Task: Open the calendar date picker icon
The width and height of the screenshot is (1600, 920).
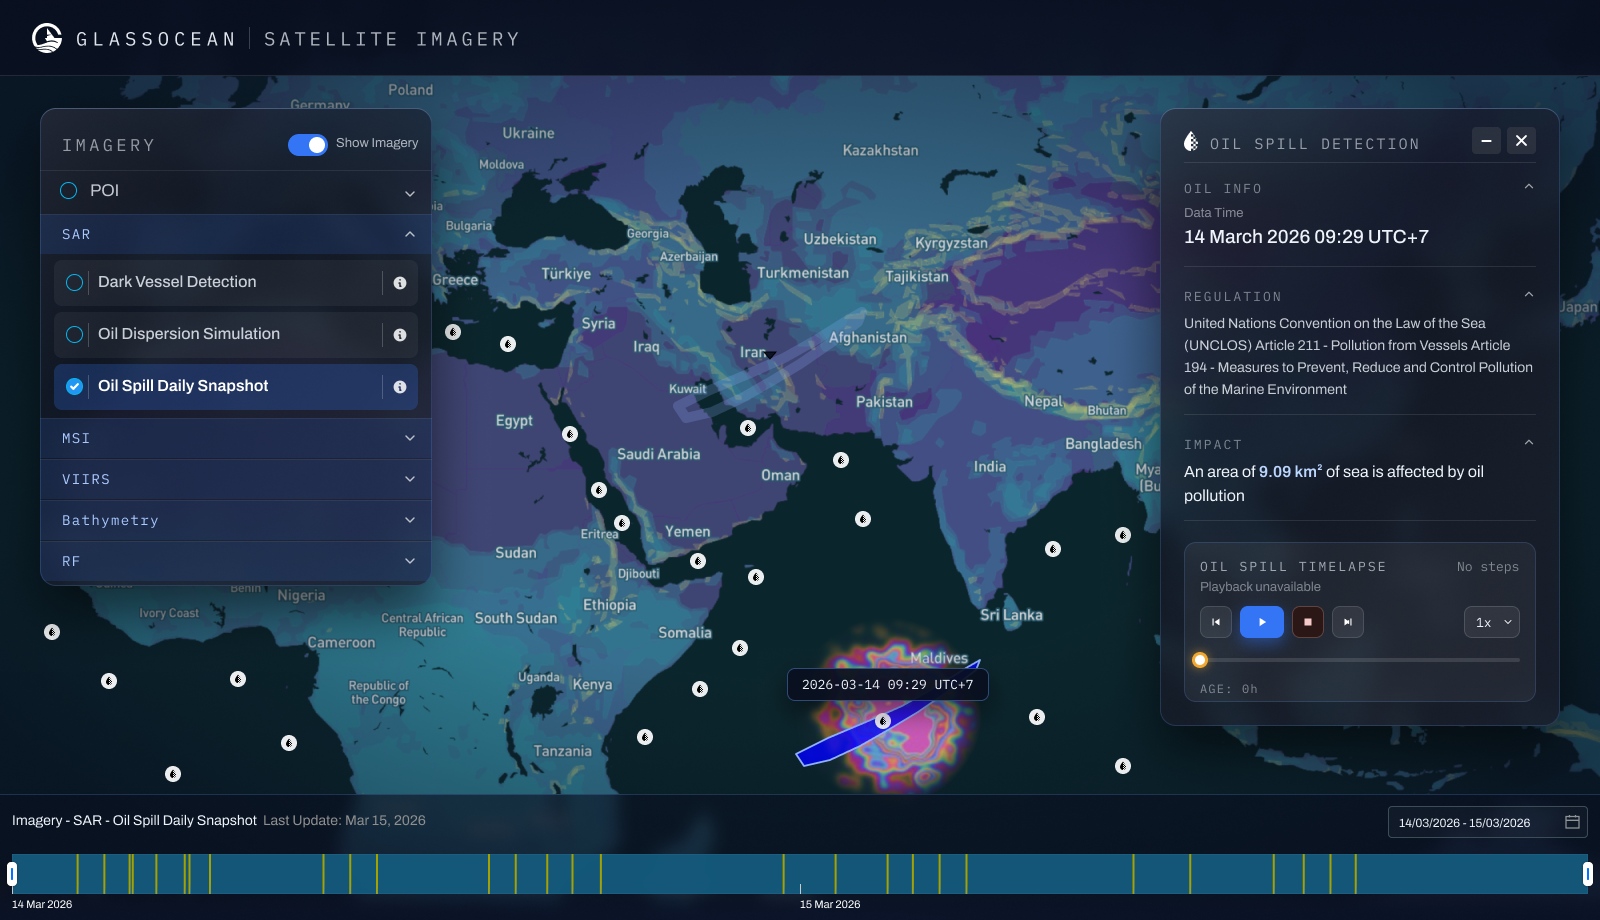Action: click(x=1572, y=822)
